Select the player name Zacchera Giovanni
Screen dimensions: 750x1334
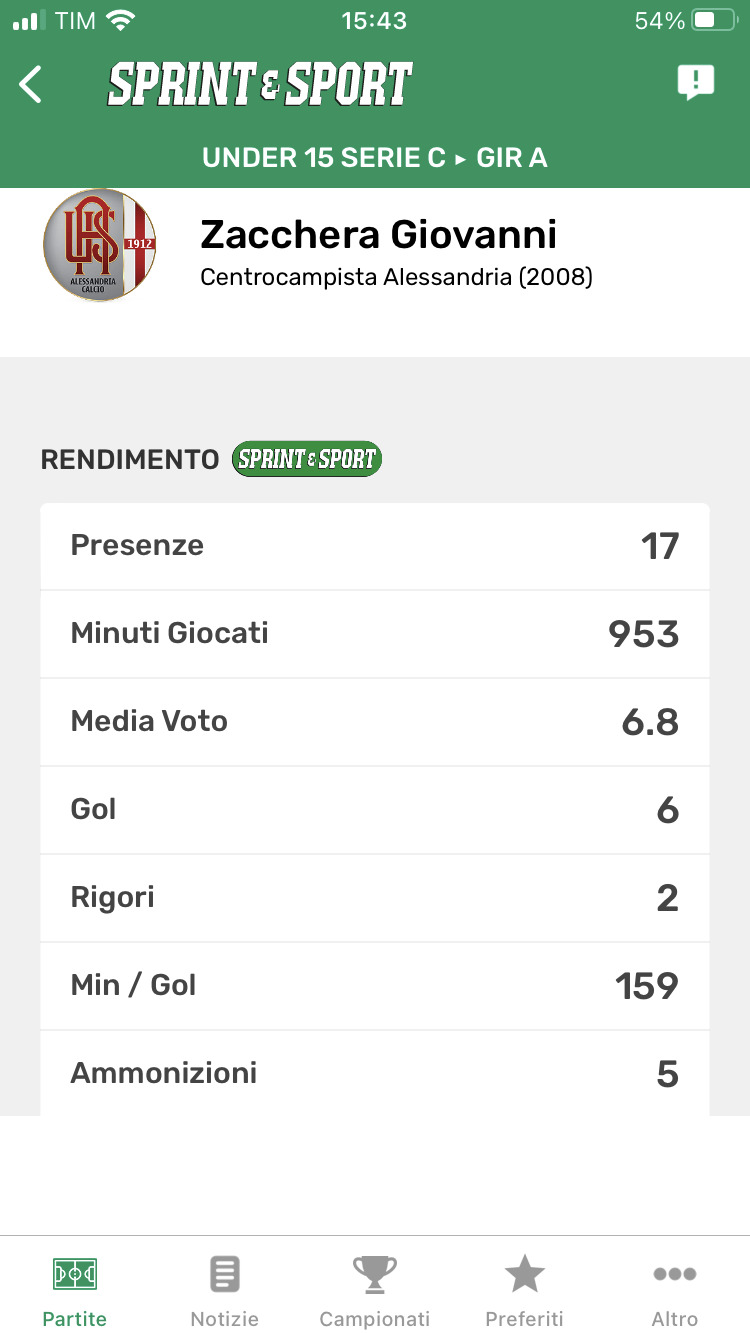[379, 235]
